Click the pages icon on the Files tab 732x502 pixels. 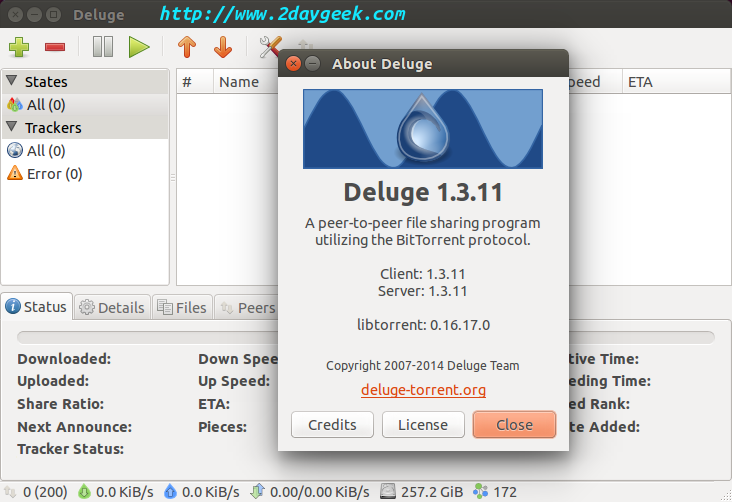165,307
